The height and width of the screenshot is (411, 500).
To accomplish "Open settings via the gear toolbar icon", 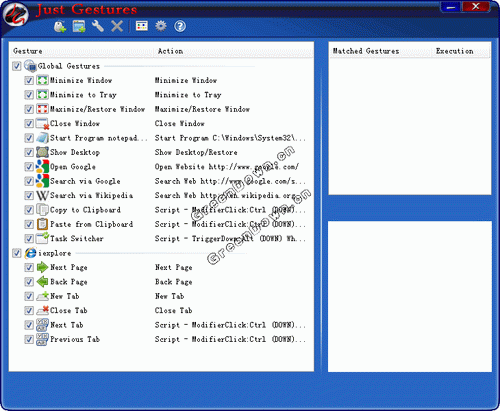I will 161,26.
